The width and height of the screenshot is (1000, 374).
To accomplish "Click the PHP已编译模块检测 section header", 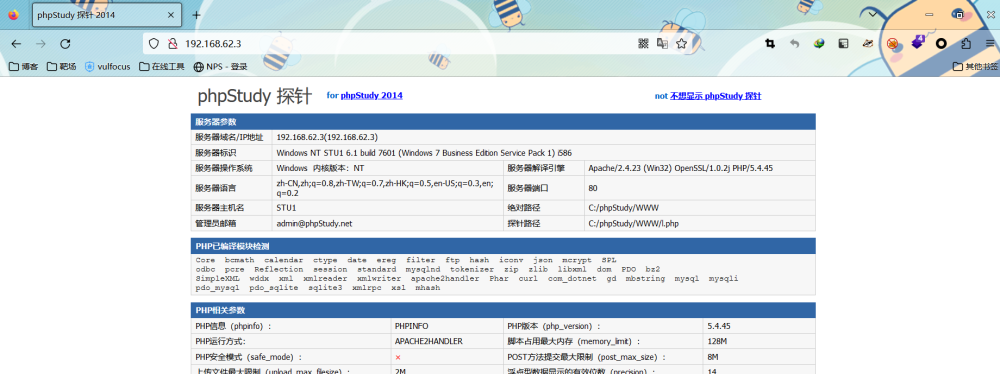I will coord(503,246).
